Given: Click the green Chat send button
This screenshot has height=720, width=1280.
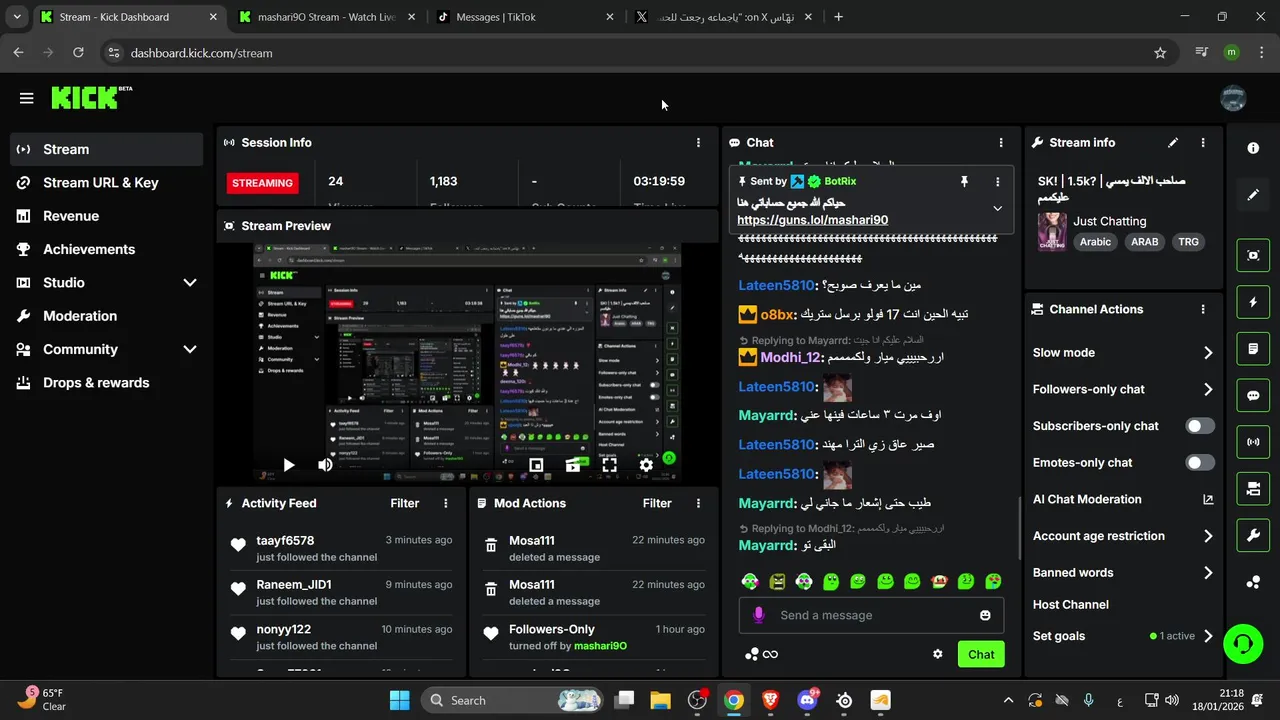Looking at the screenshot, I should (981, 655).
